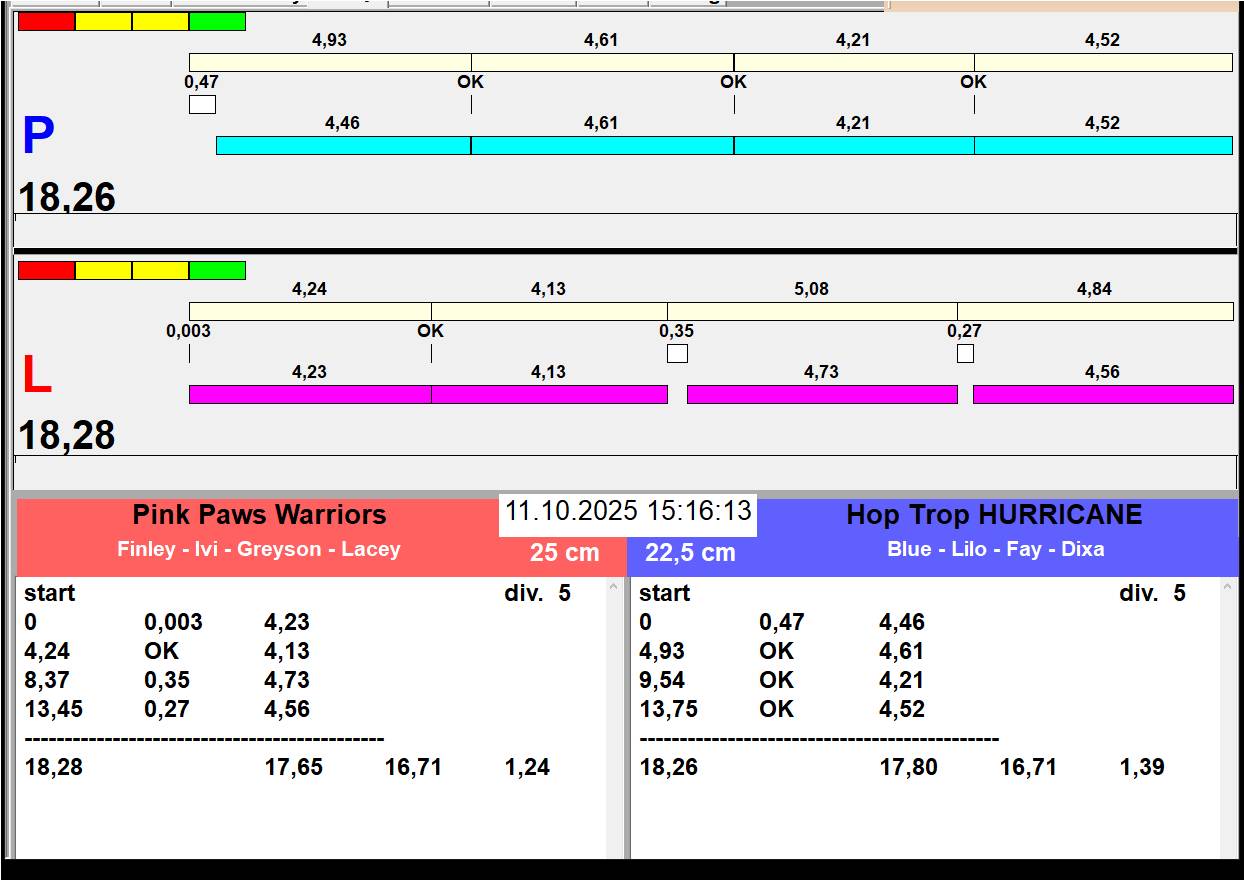1244x880 pixels.
Task: Select the cyan bar segment under 4,21
Action: click(854, 145)
